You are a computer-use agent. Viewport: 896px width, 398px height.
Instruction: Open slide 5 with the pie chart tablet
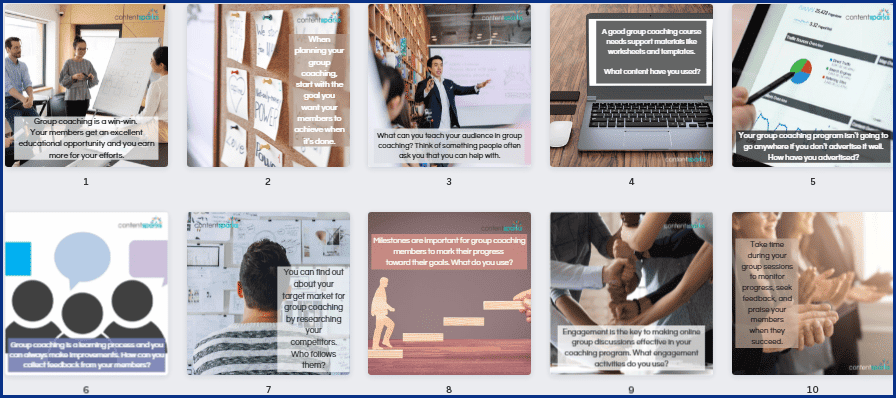813,85
